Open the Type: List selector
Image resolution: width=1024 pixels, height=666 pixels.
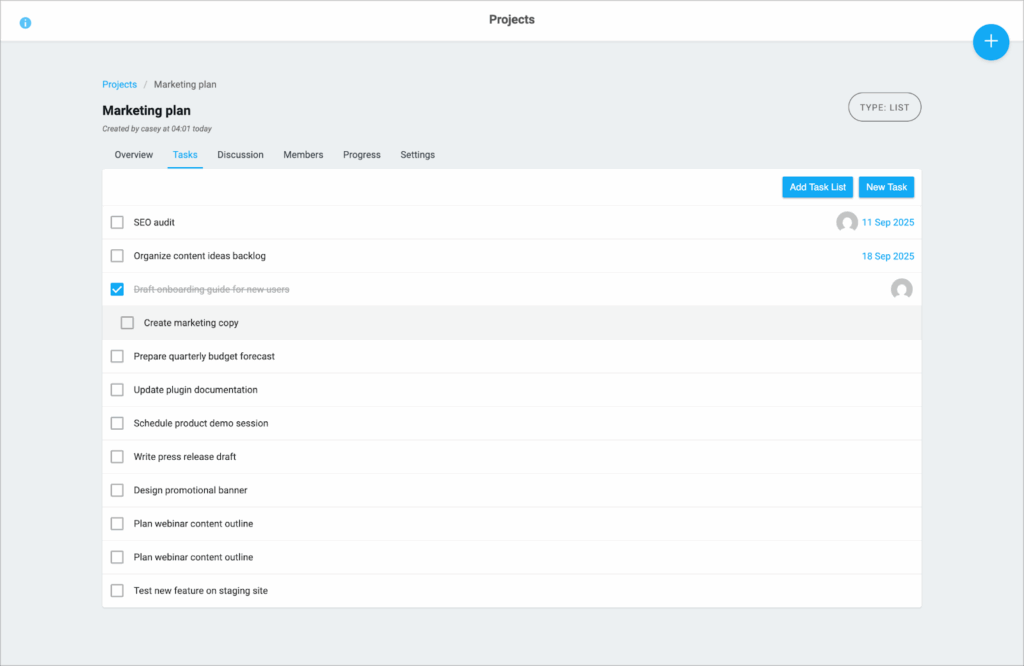pyautogui.click(x=884, y=107)
